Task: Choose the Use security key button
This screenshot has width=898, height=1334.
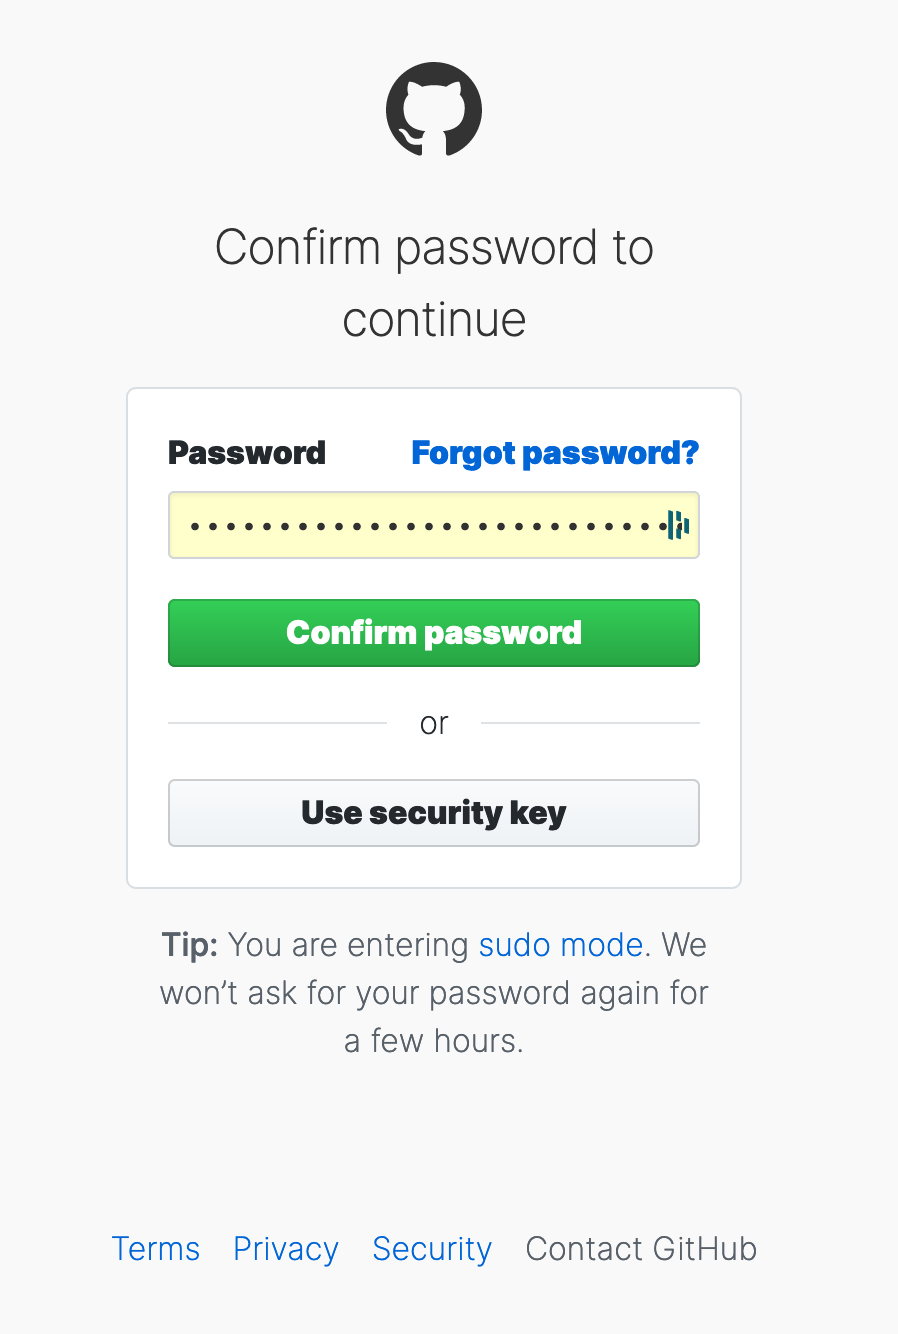Action: point(434,813)
